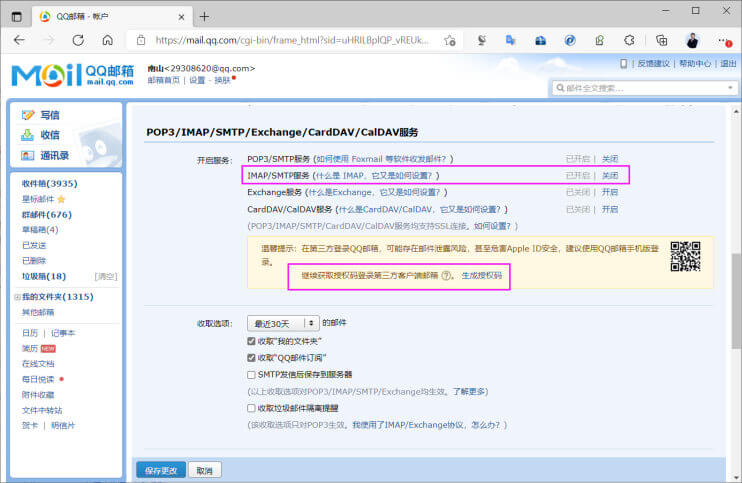Click [清空] next to 垃圾箱

[106, 276]
